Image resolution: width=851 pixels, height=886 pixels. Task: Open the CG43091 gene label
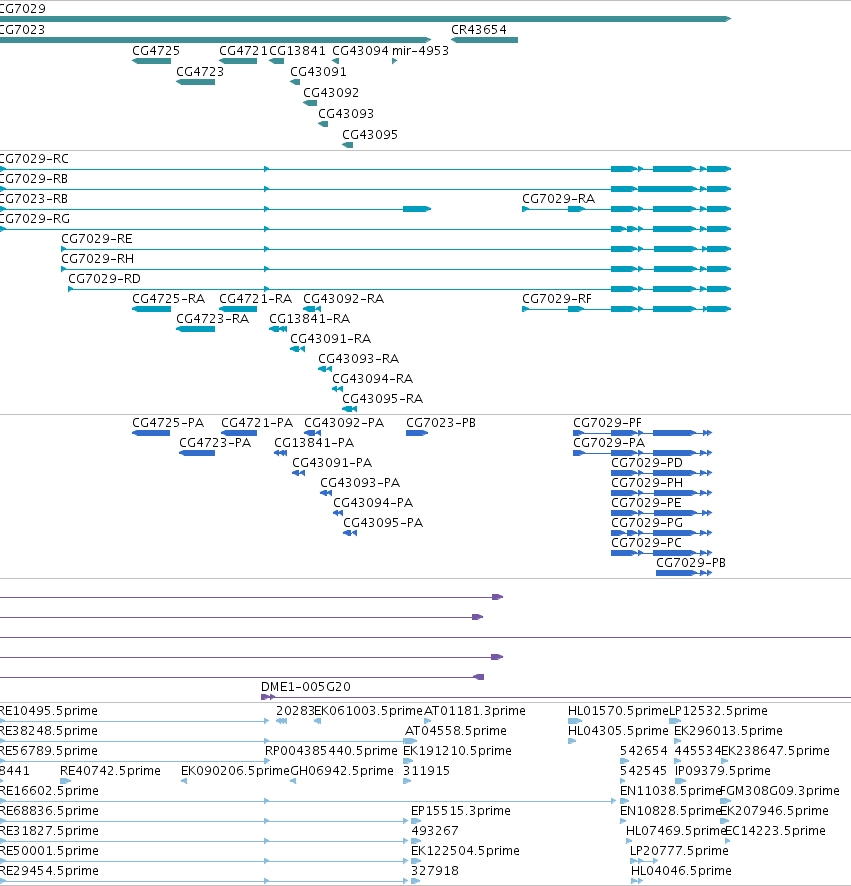click(318, 72)
